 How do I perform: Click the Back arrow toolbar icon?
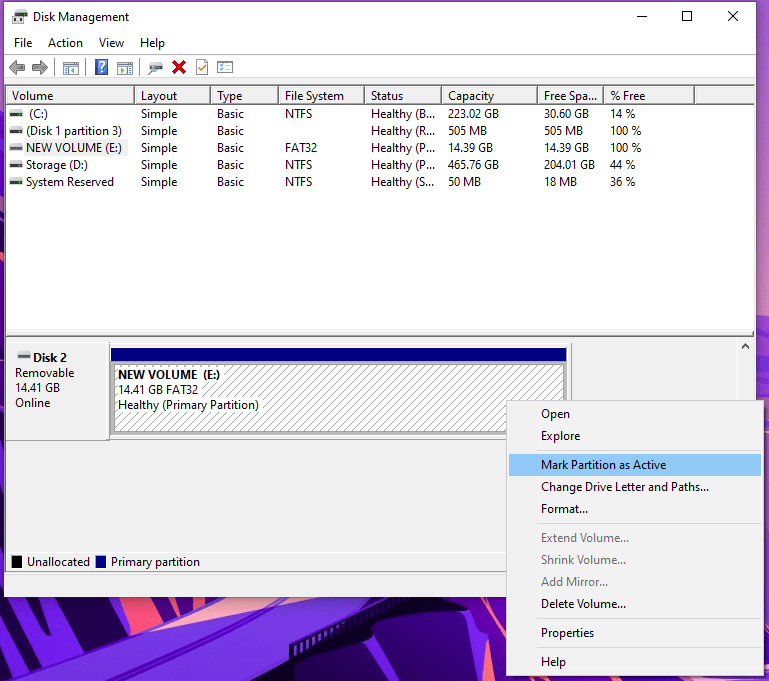[17, 67]
